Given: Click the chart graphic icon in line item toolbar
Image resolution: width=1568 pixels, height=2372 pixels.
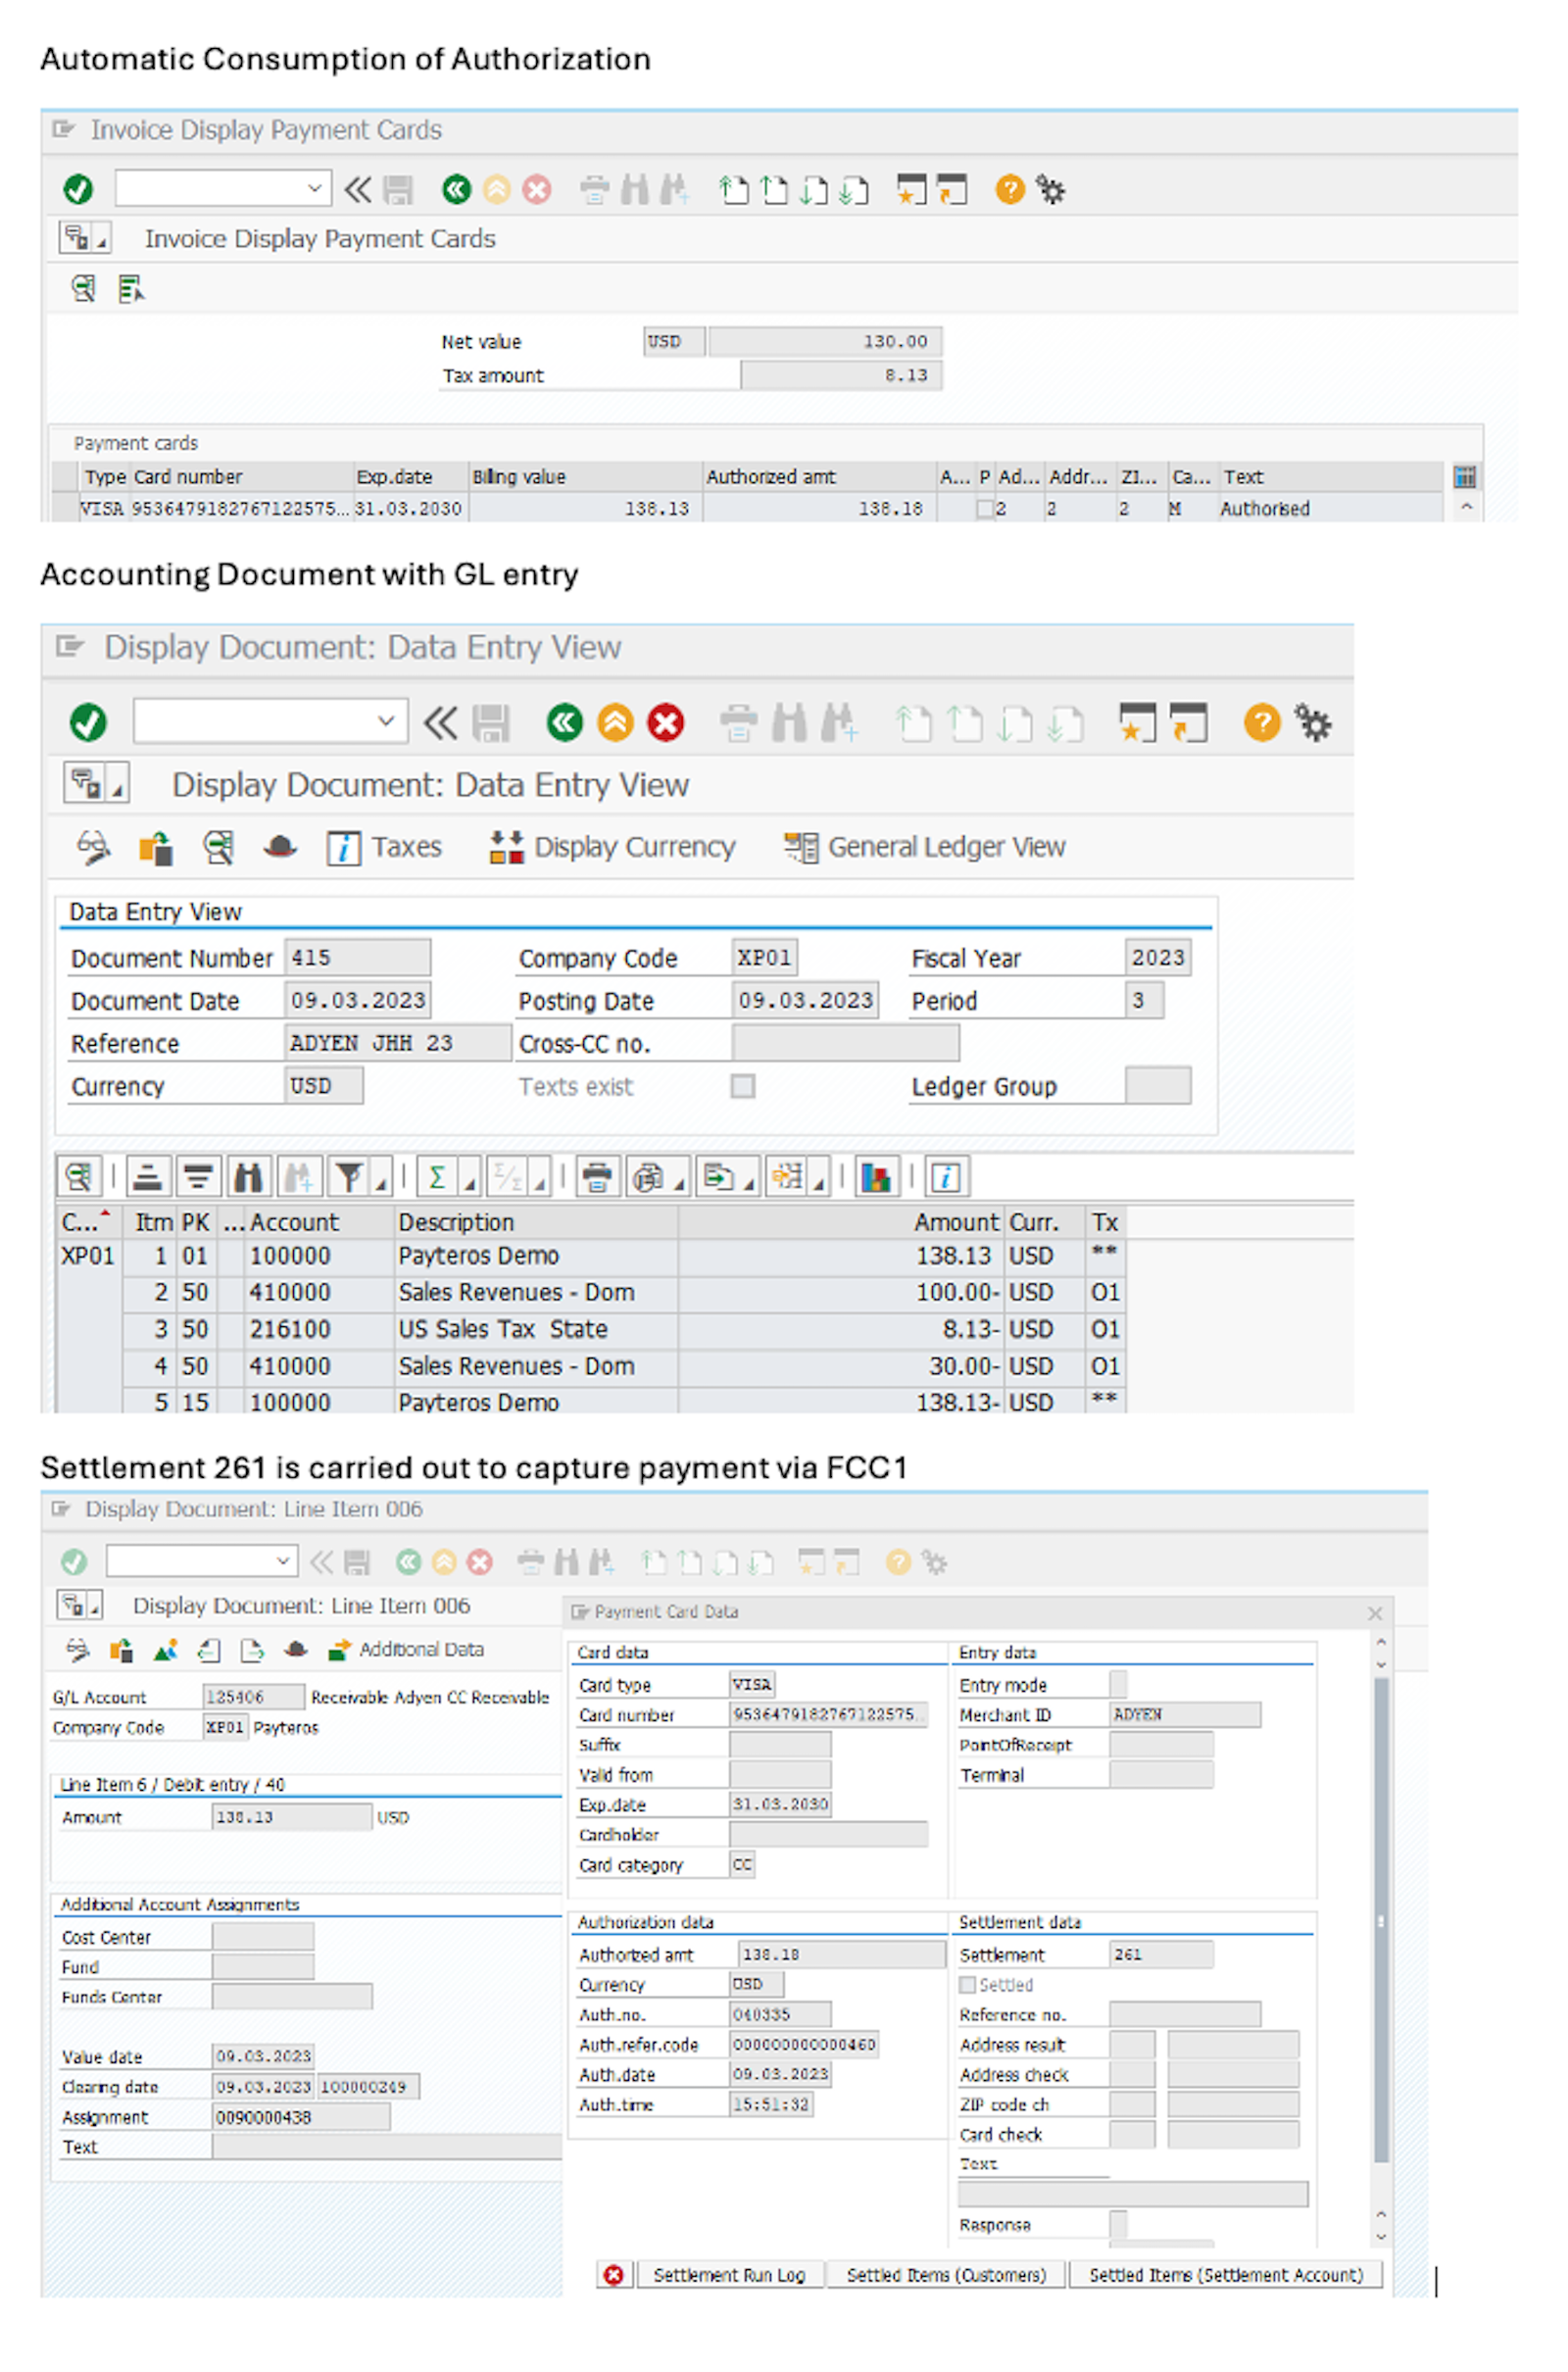Looking at the screenshot, I should [x=875, y=1177].
